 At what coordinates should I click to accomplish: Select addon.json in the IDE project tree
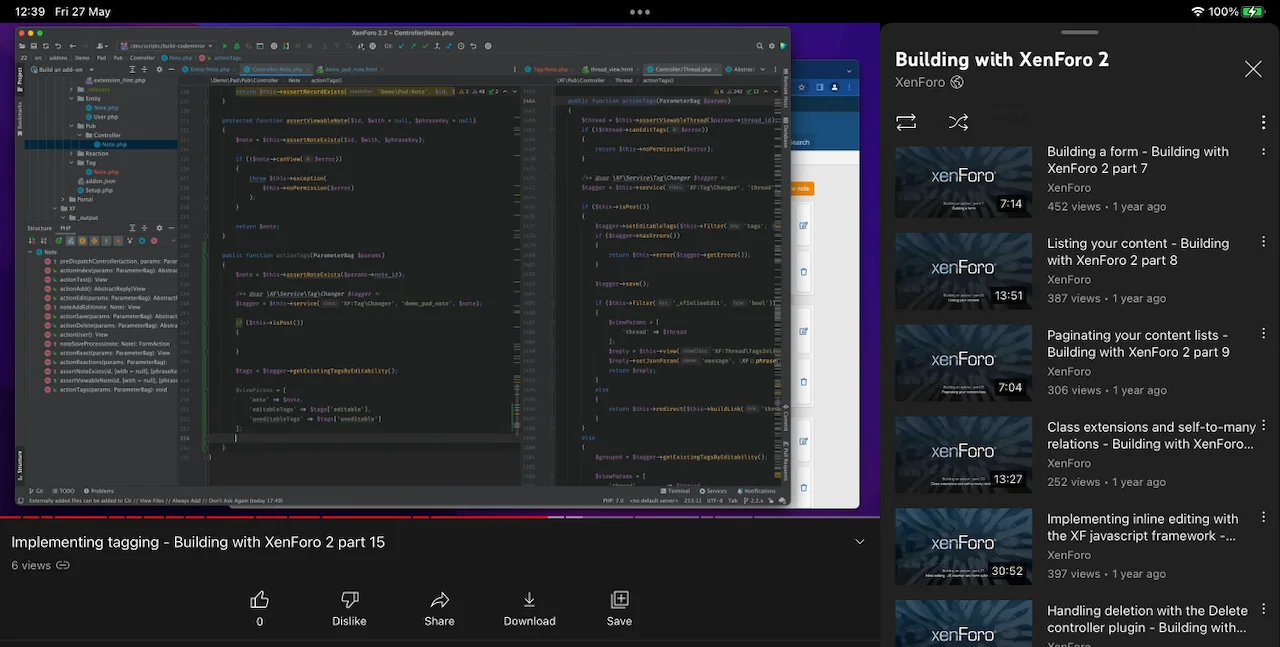97,181
